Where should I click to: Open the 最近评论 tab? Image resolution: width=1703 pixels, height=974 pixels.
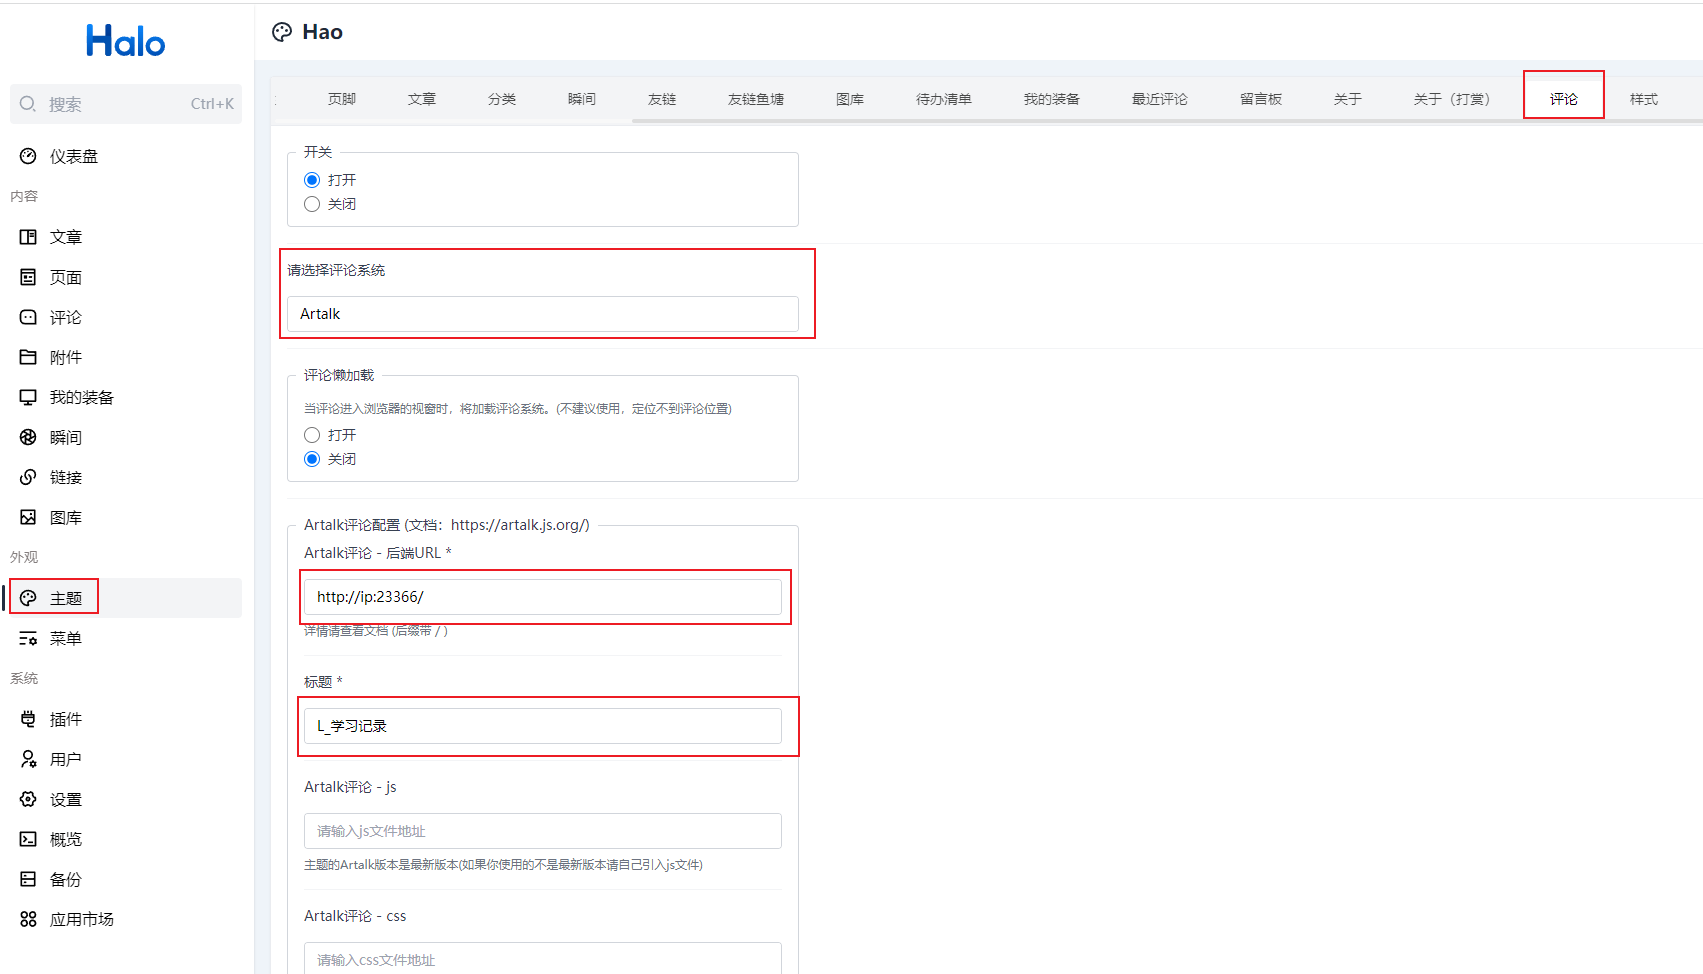1159,99
